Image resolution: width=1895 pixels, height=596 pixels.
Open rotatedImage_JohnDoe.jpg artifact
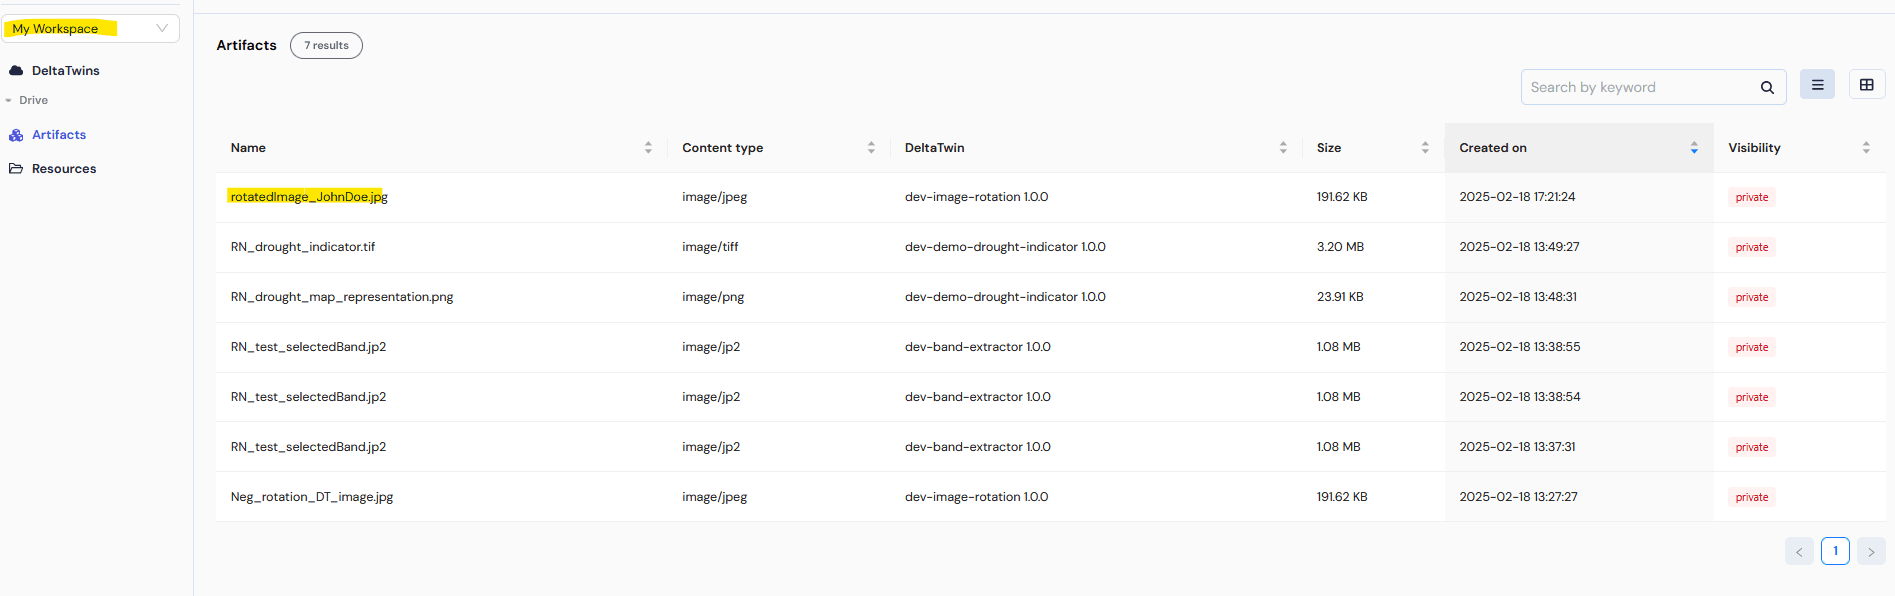point(308,197)
